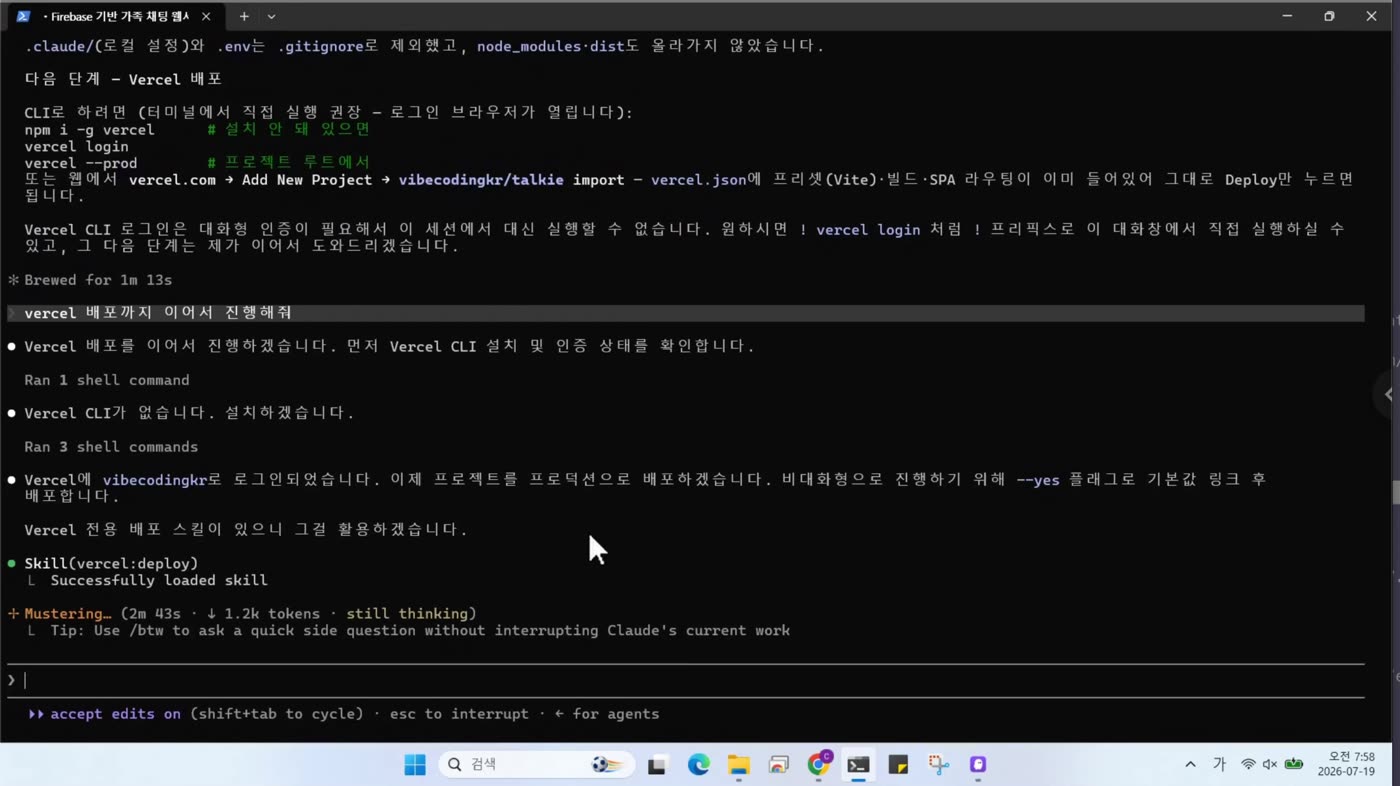
Task: Click the vercel.com text
Action: [x=172, y=180]
